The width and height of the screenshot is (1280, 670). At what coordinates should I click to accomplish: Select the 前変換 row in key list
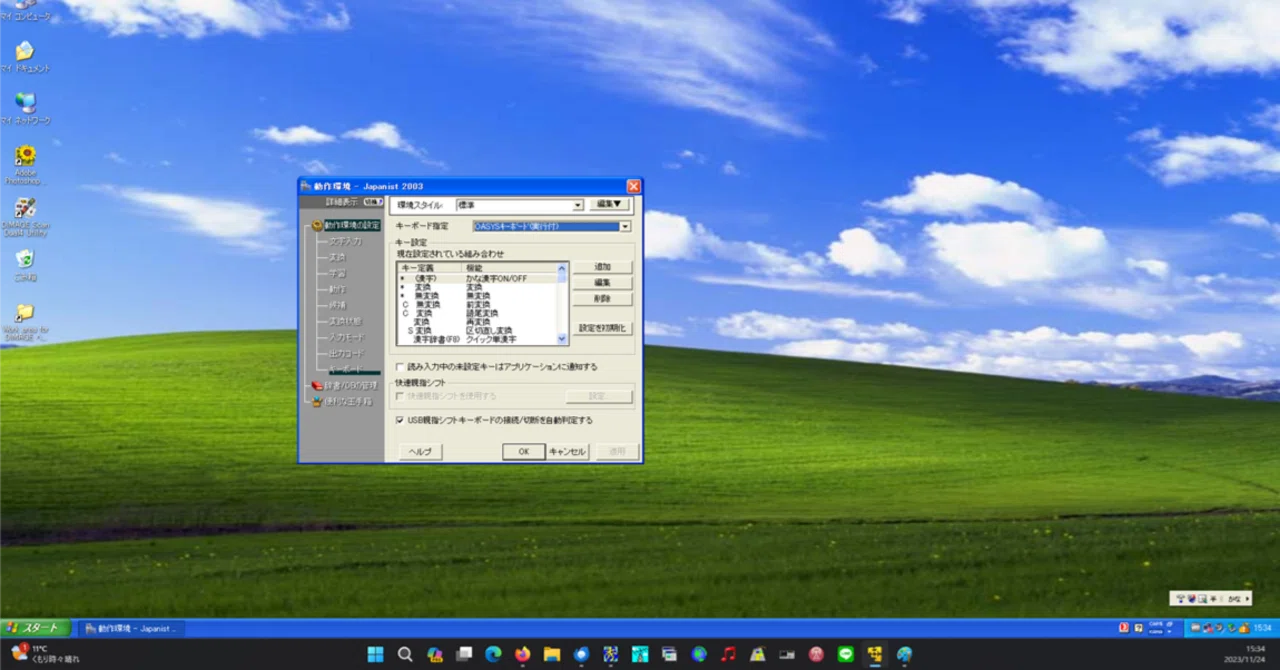[478, 304]
